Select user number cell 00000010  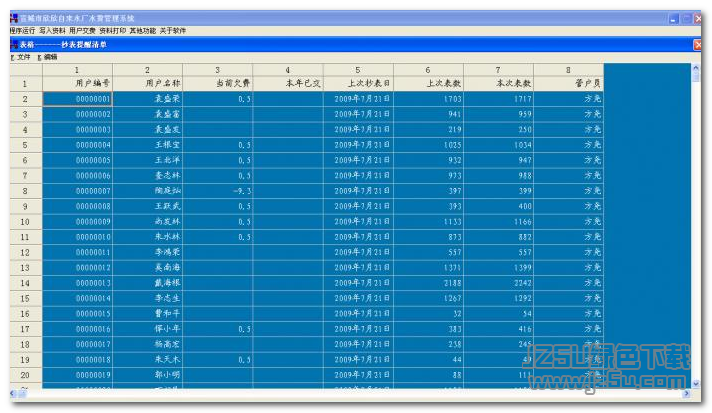click(78, 237)
